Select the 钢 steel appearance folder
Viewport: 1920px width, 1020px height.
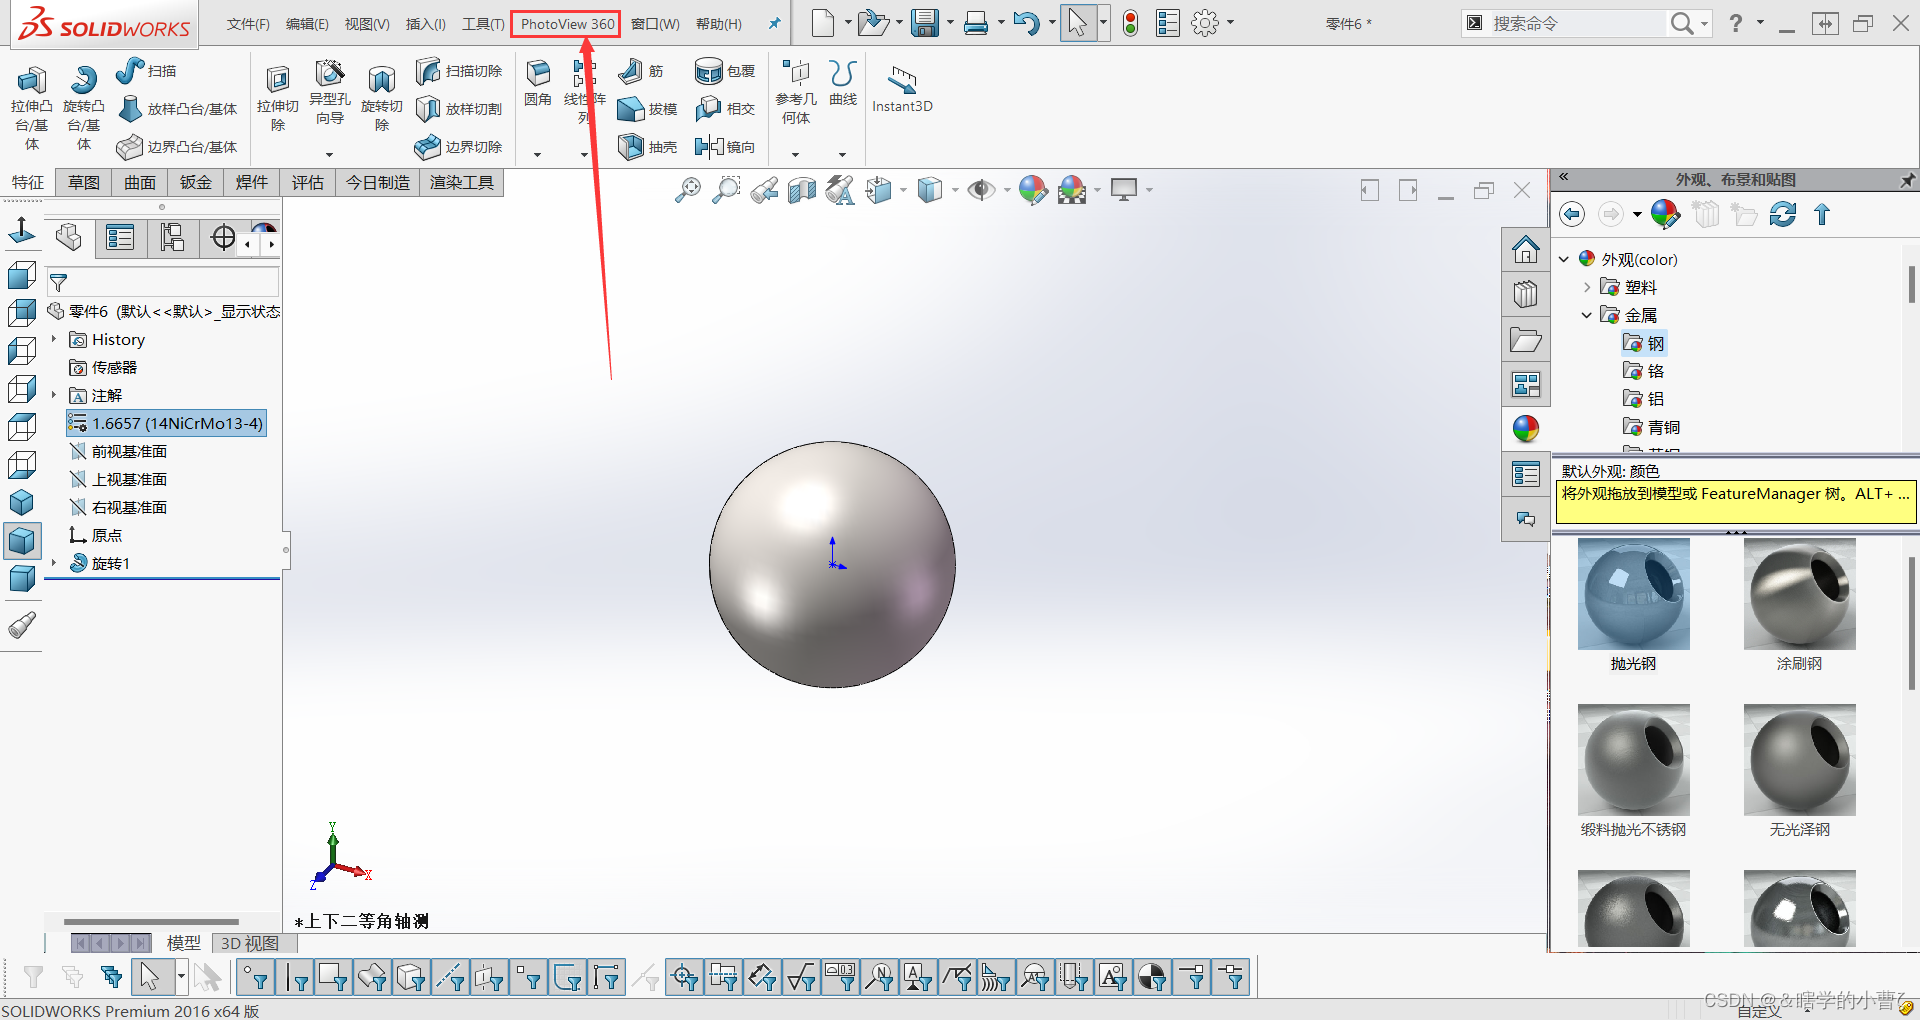click(1644, 343)
